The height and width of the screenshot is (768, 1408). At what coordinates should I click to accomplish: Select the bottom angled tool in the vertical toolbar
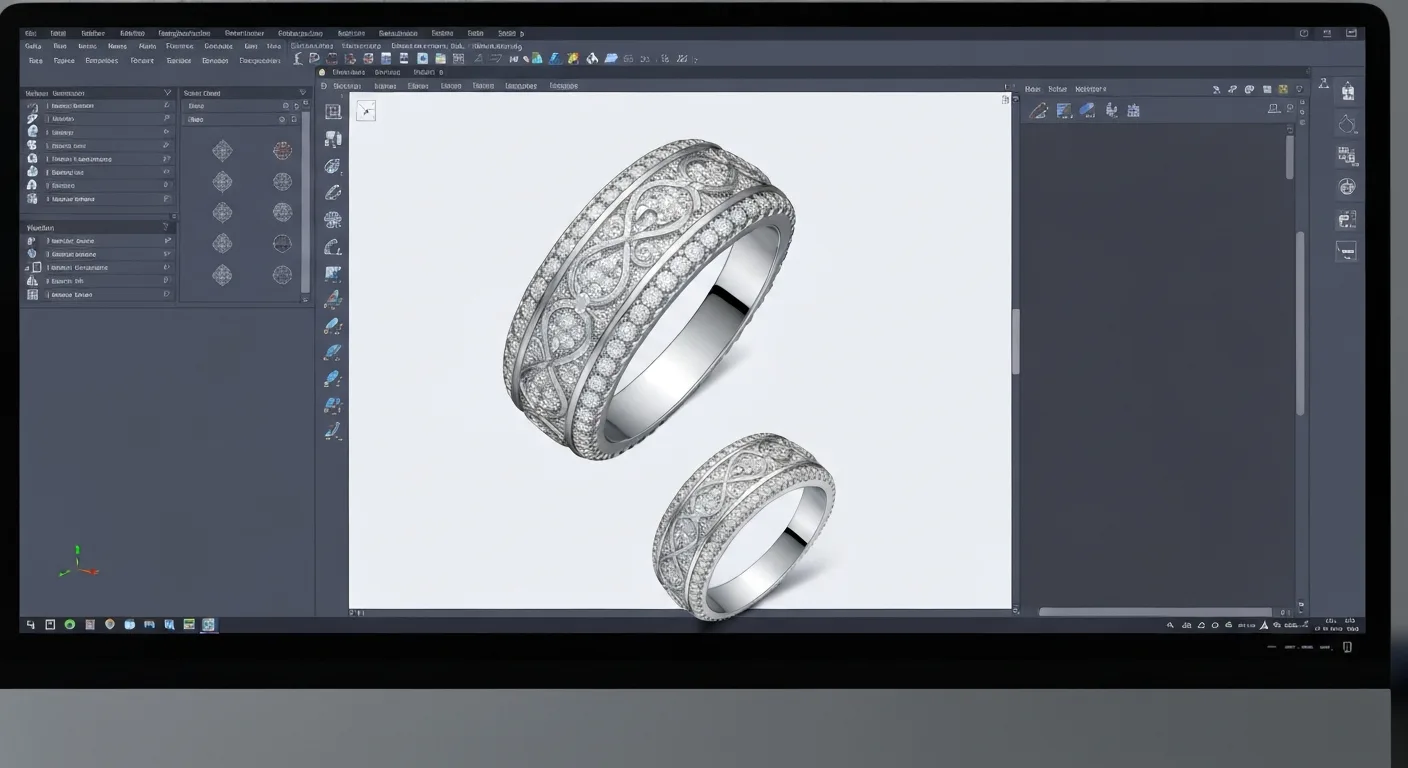[333, 432]
